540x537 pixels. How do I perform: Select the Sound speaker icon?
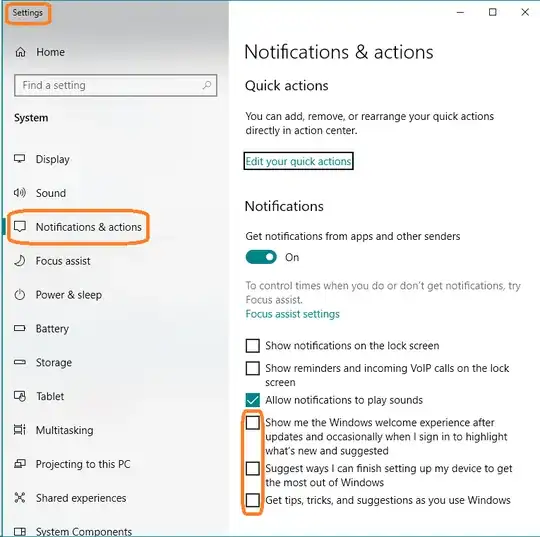pos(20,193)
